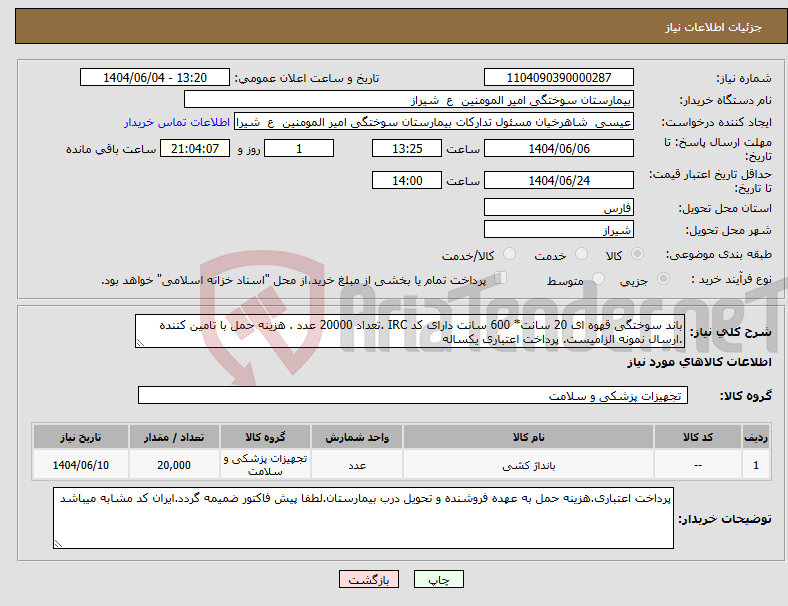Click the بازگشت back button
The image size is (788, 606).
pos(369,579)
